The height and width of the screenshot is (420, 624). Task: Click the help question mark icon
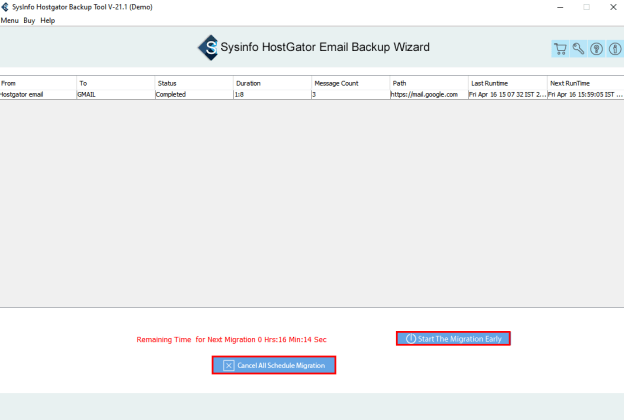point(596,49)
